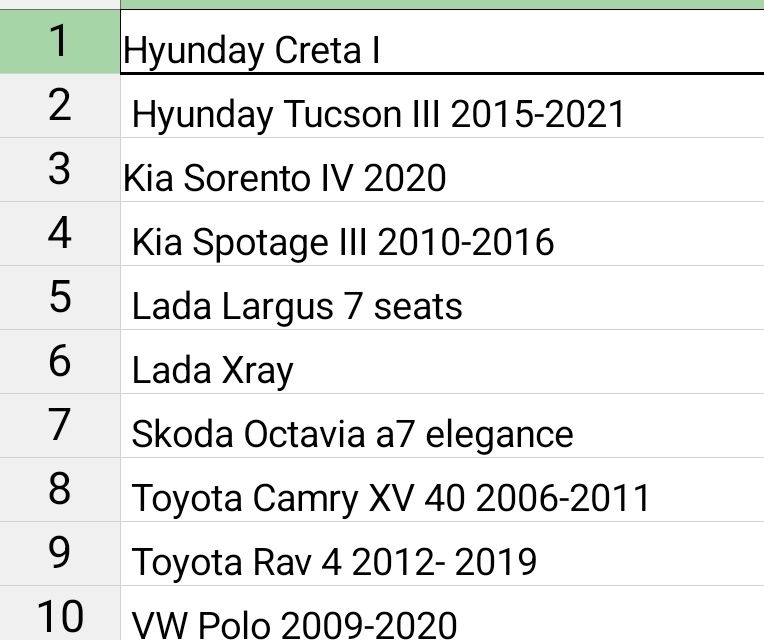Select row header 7

pos(60,425)
